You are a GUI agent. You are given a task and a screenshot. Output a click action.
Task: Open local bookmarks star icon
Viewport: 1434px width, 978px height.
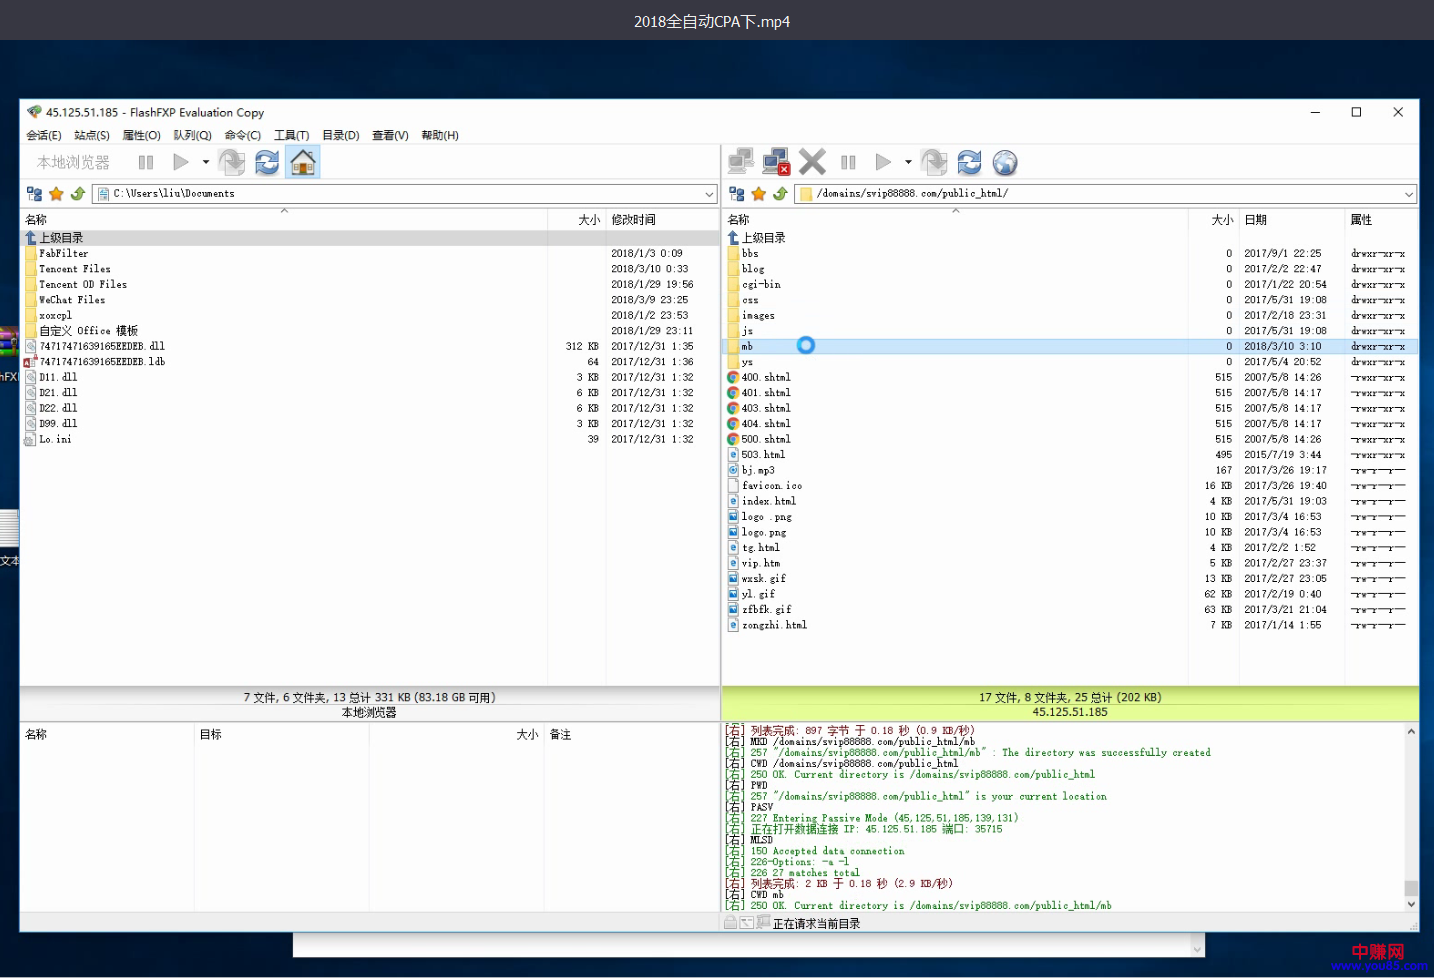pyautogui.click(x=56, y=194)
